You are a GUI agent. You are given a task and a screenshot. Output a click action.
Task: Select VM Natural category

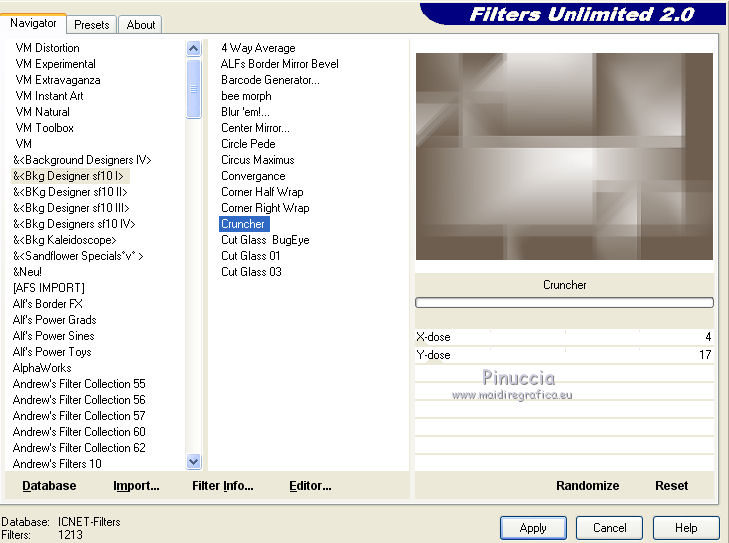(42, 112)
